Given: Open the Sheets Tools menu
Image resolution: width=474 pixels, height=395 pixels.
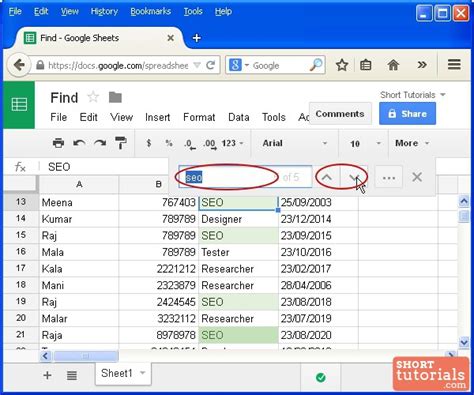Looking at the screenshot, I should (274, 117).
